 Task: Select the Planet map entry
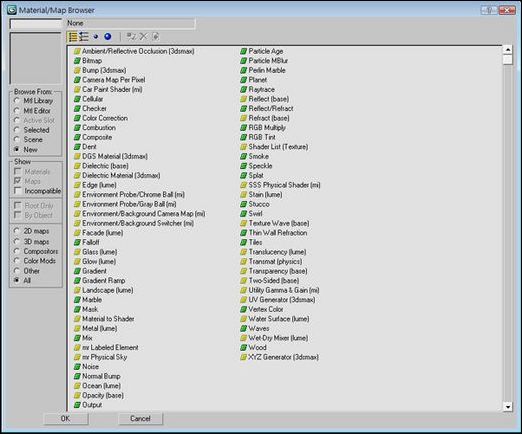pos(258,80)
